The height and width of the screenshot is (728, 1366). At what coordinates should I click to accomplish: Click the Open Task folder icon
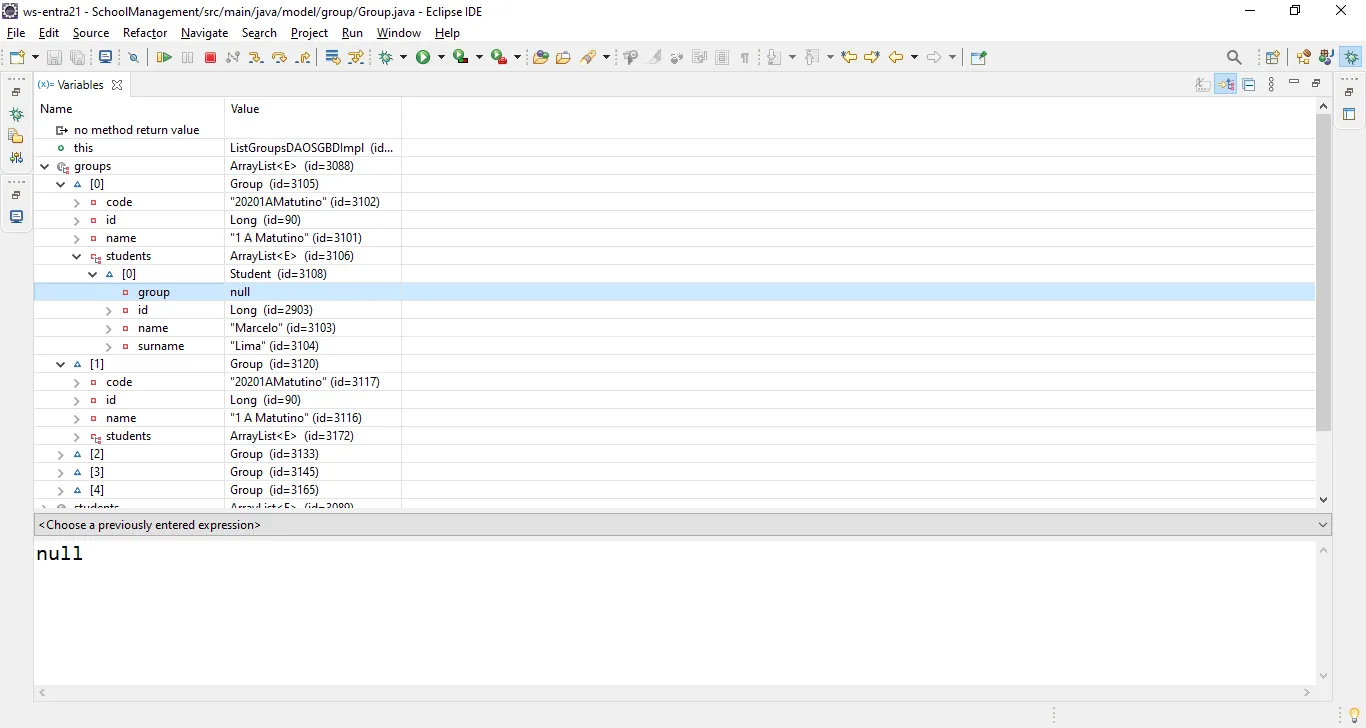tap(563, 57)
